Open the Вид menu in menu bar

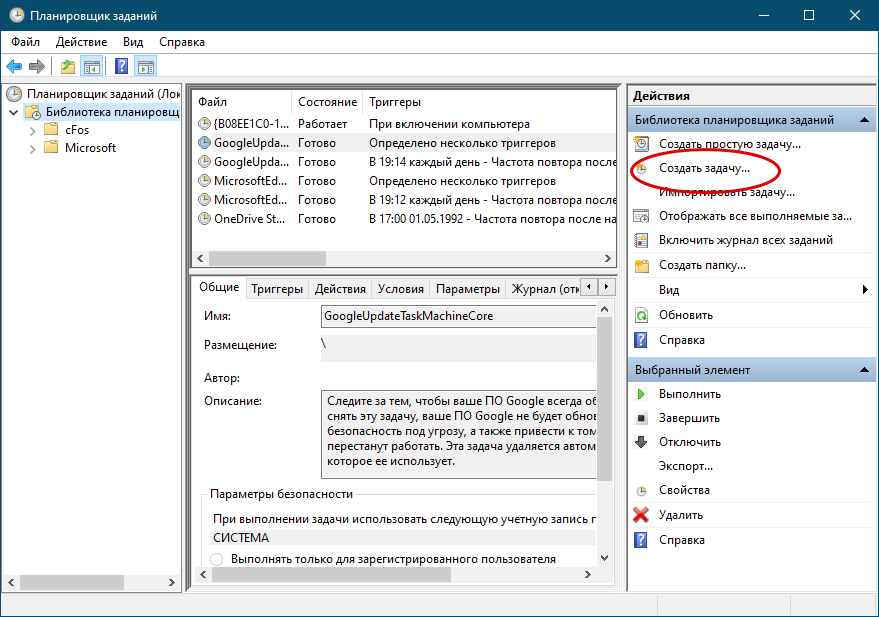point(133,42)
